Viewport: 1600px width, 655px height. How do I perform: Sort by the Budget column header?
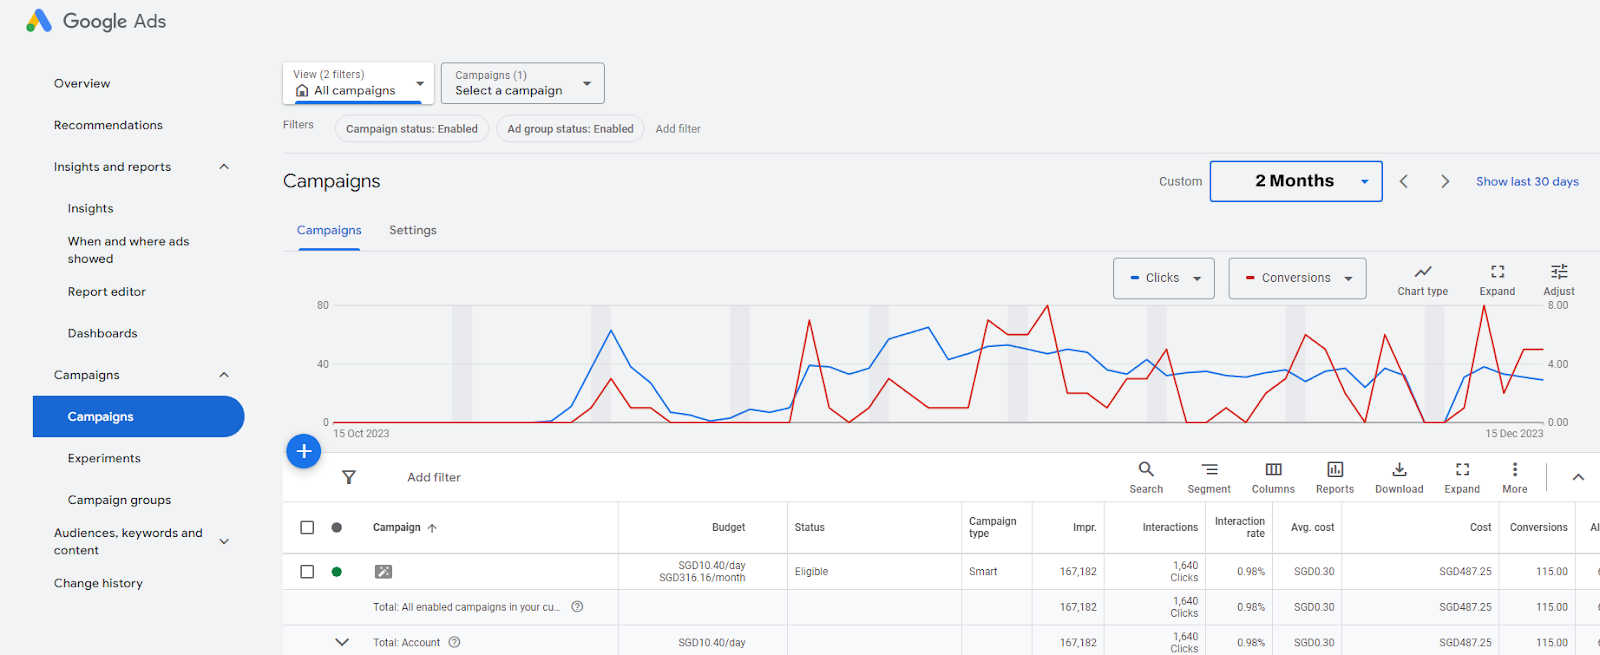tap(728, 527)
